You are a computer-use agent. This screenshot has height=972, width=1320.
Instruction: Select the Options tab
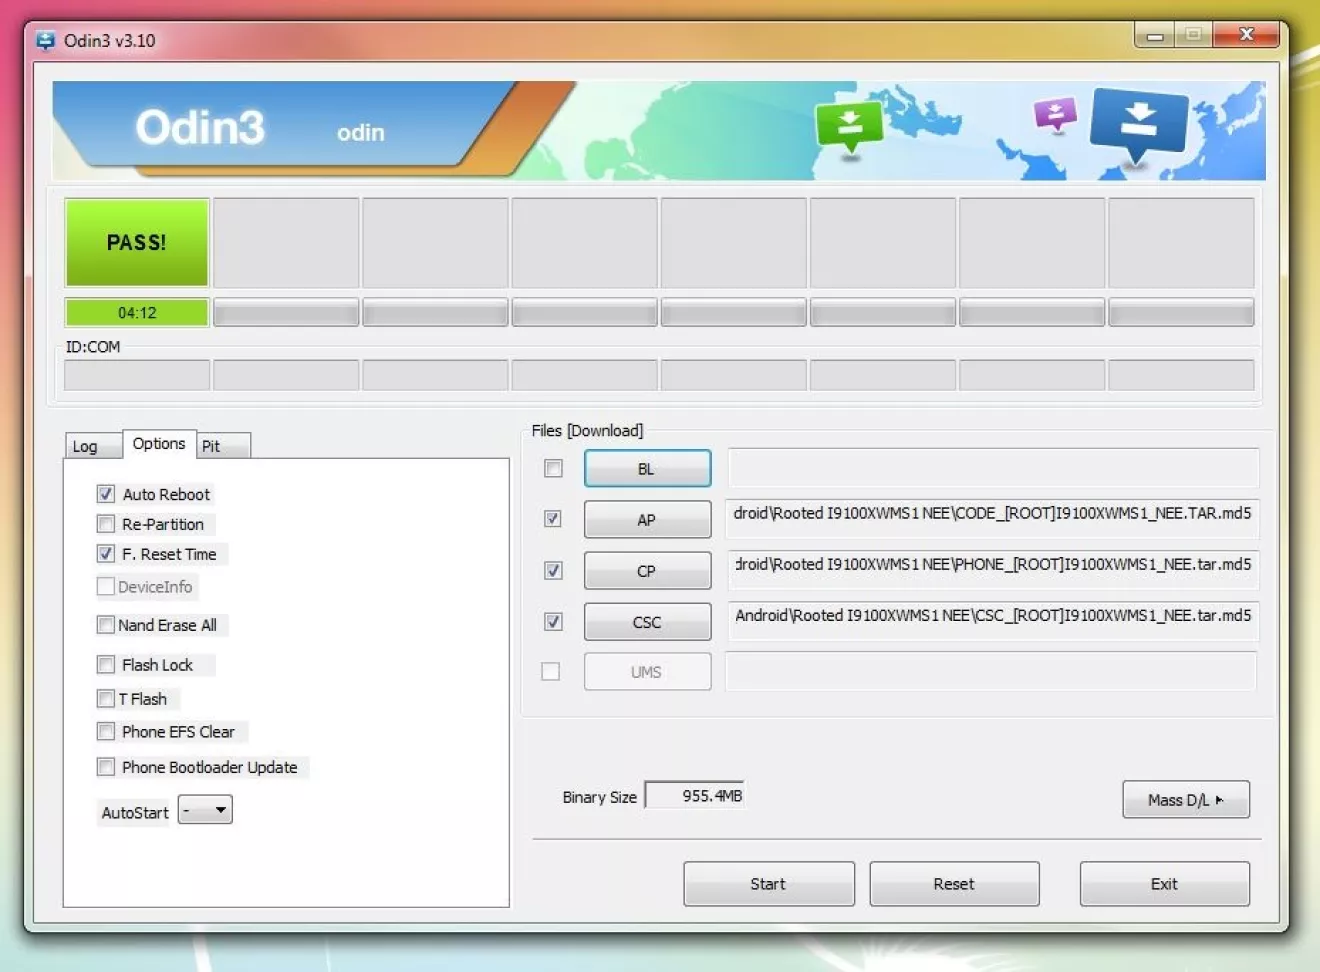click(159, 444)
